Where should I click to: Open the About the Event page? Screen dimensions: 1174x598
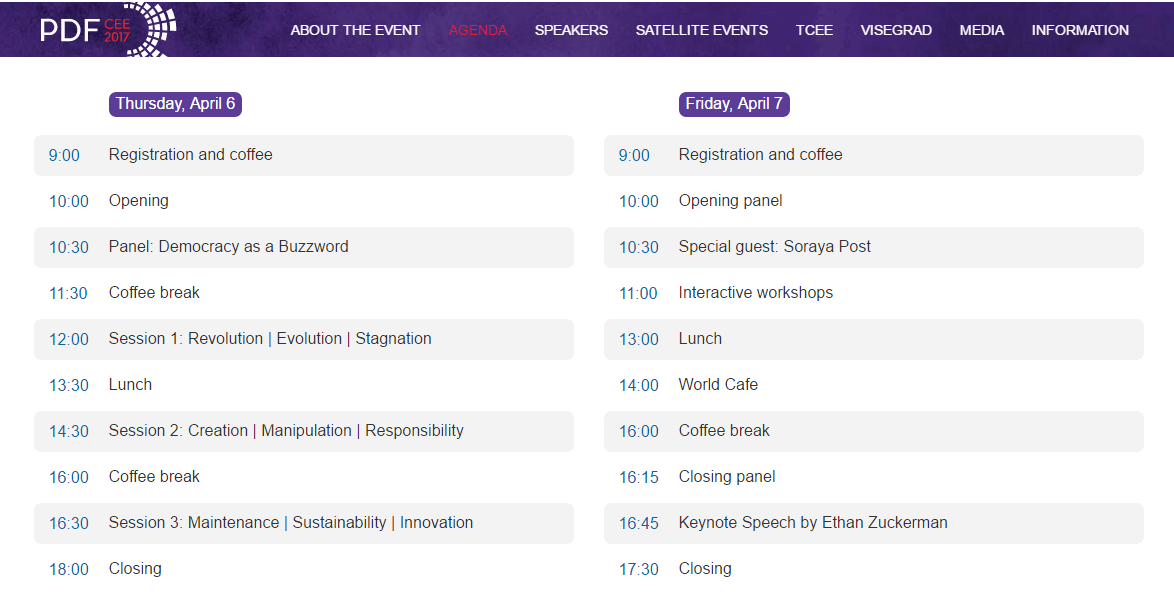click(355, 30)
